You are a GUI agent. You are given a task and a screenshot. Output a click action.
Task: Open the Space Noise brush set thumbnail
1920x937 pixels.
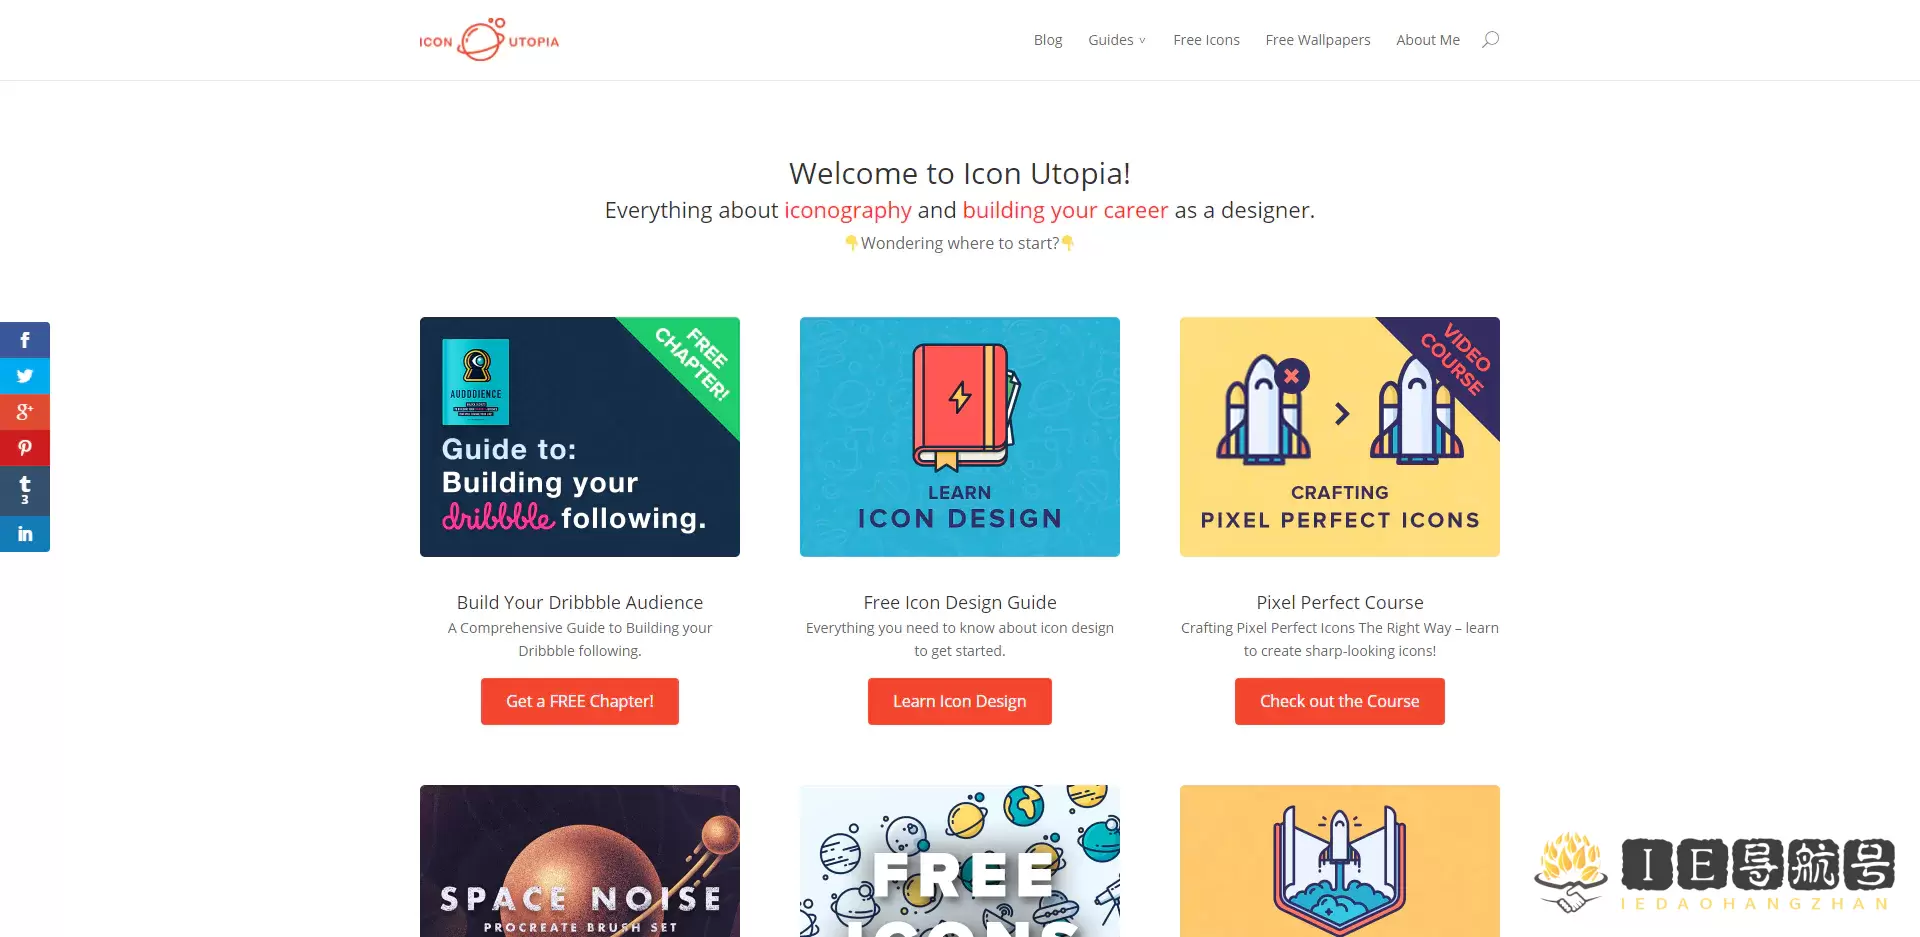click(580, 861)
